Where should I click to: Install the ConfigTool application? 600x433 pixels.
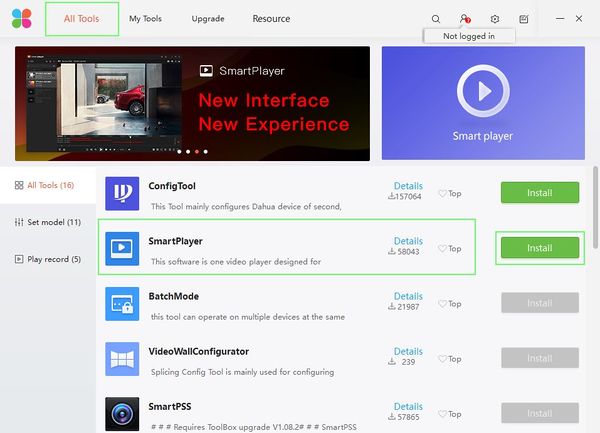point(540,192)
